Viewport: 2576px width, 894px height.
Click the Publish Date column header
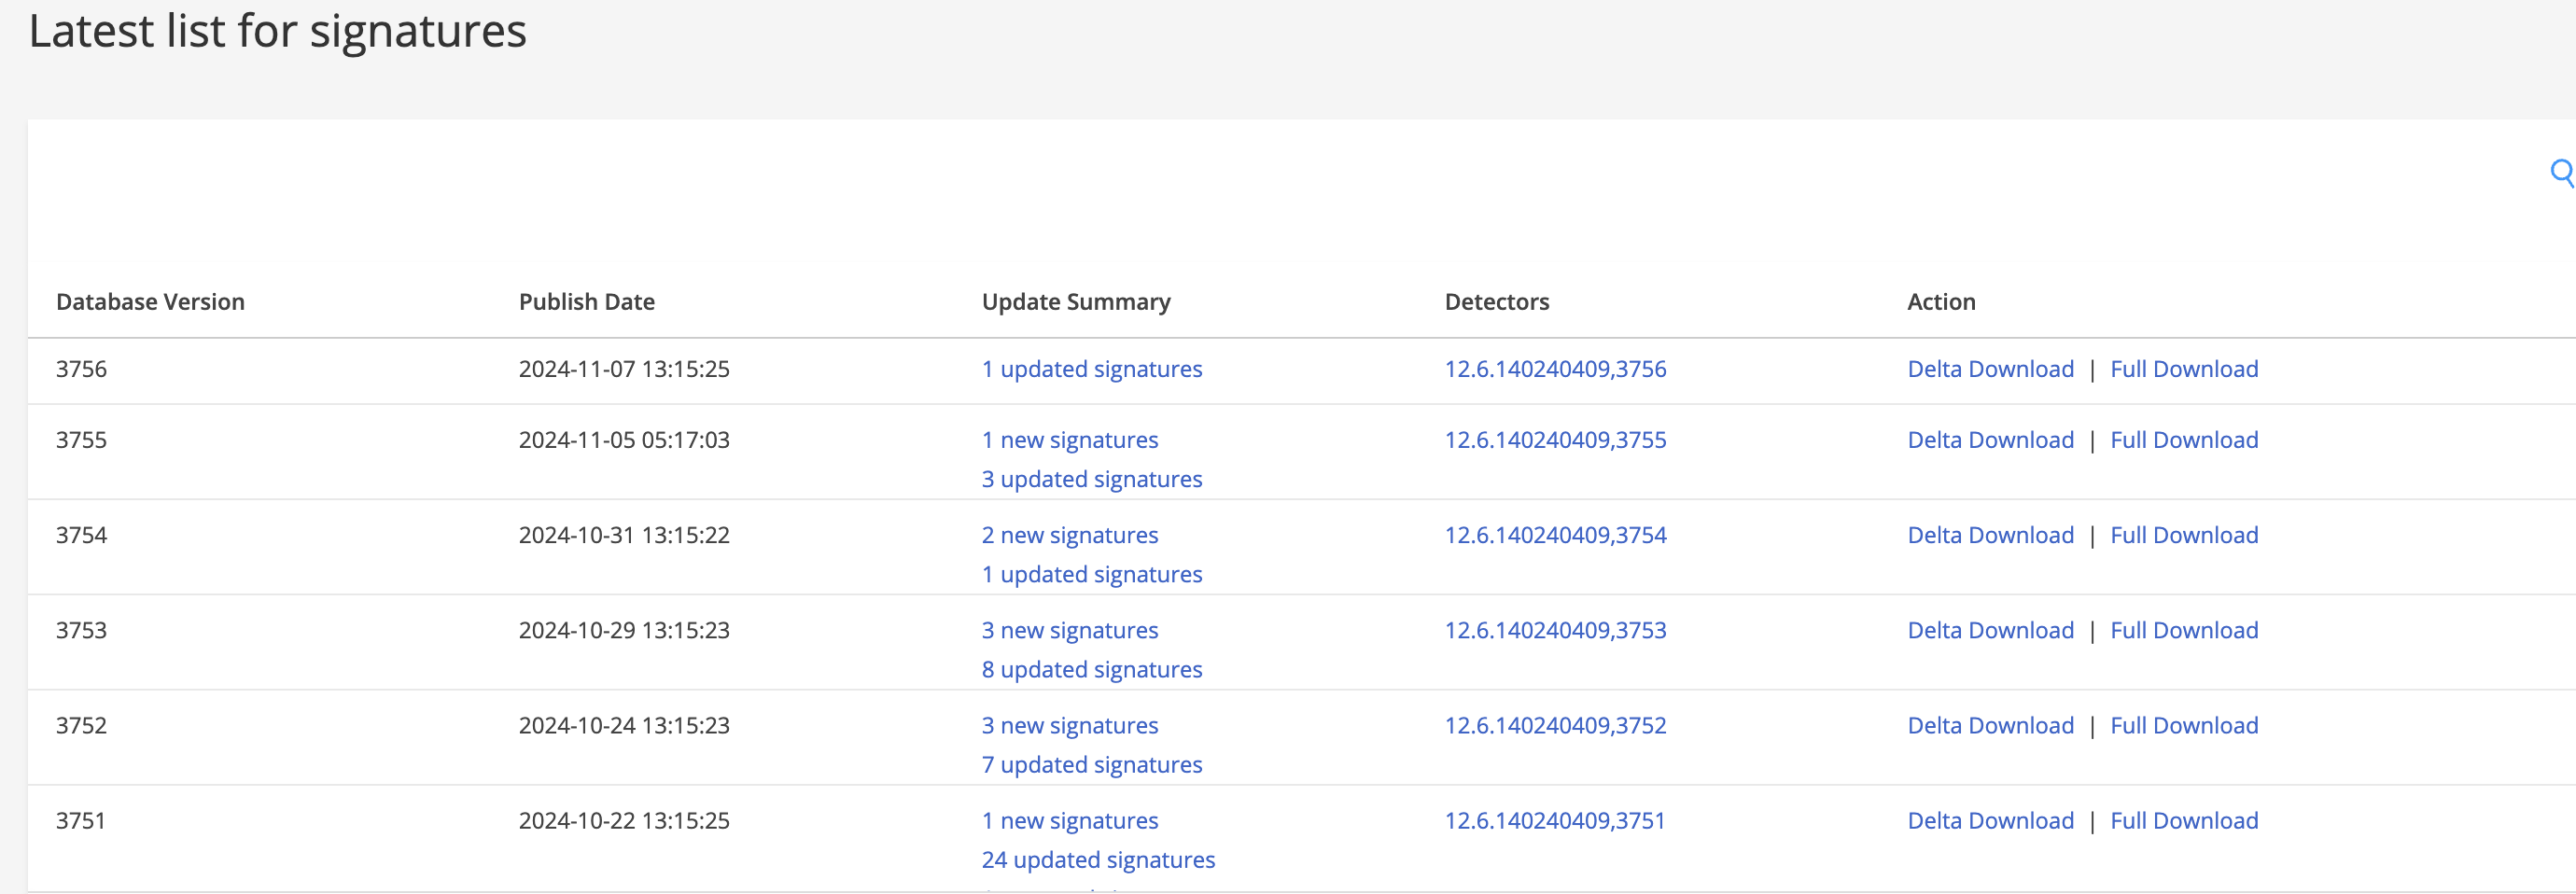(587, 302)
